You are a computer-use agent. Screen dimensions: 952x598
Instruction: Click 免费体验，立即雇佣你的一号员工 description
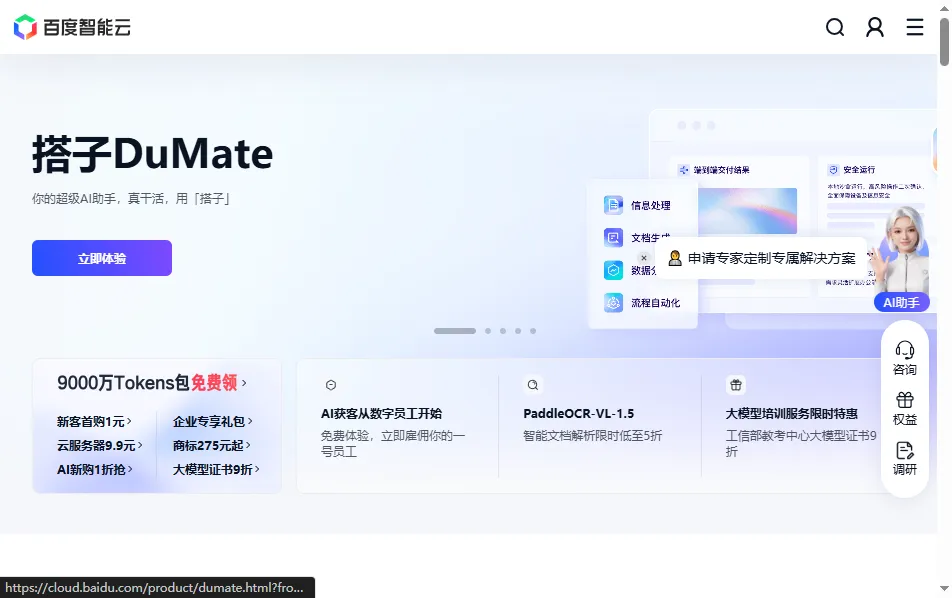coord(393,443)
